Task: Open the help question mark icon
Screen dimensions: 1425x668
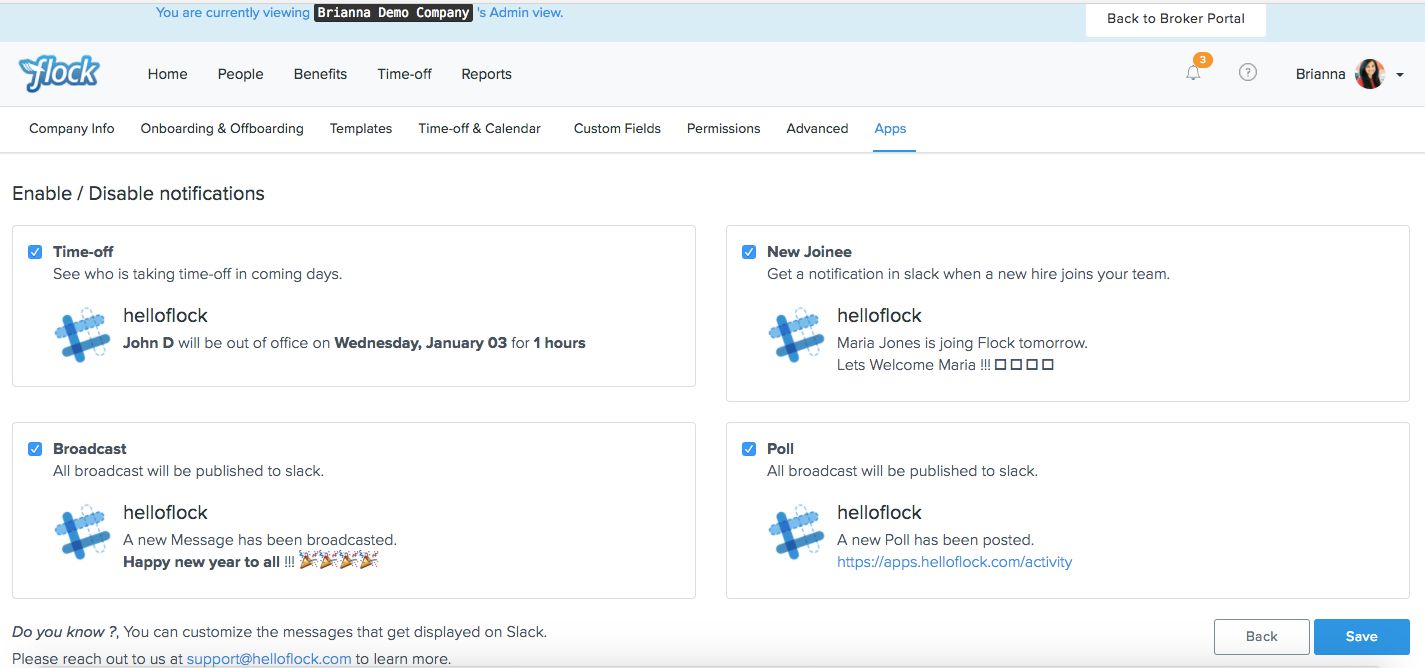Action: (1247, 72)
